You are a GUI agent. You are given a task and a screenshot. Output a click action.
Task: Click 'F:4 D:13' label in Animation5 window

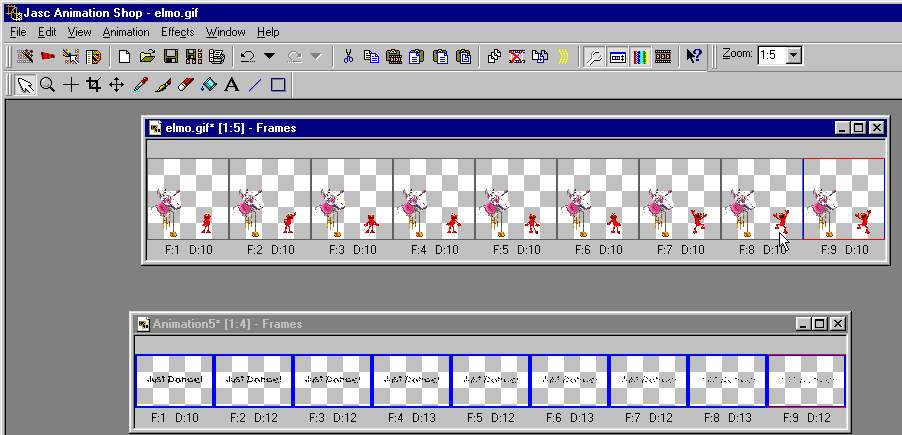pos(411,418)
